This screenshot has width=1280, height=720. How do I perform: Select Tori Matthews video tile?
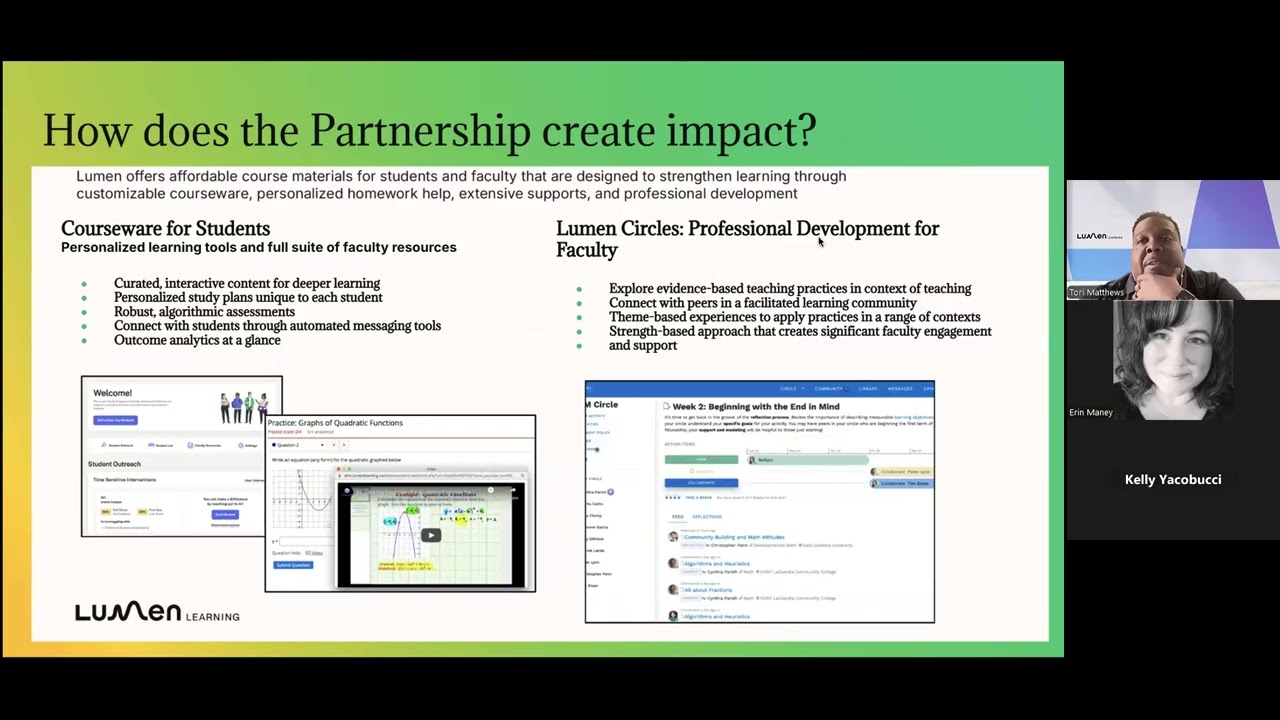coord(1173,240)
